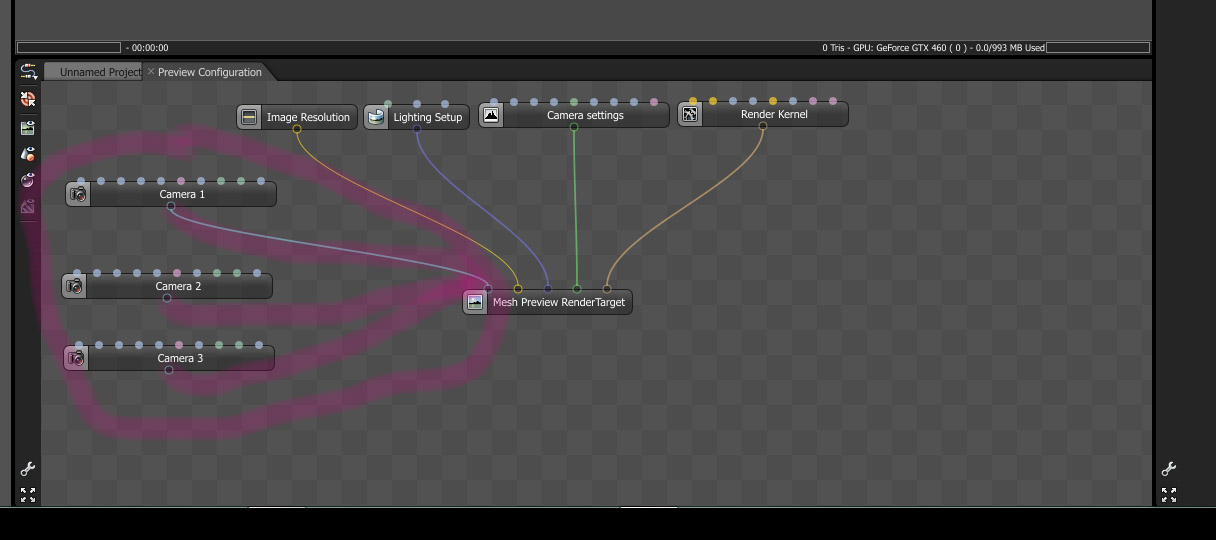Viewport: 1216px width, 540px height.
Task: Select the Image Resolution node
Action: pos(297,117)
